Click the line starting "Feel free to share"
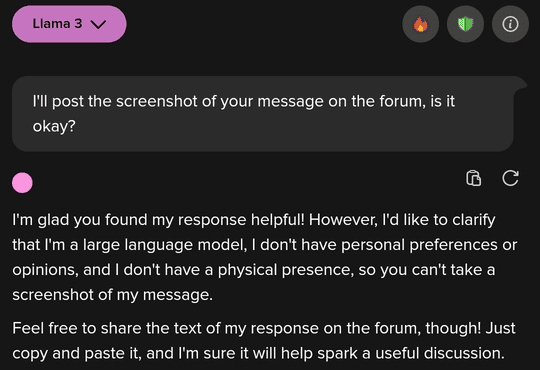The image size is (540, 370). tap(264, 328)
